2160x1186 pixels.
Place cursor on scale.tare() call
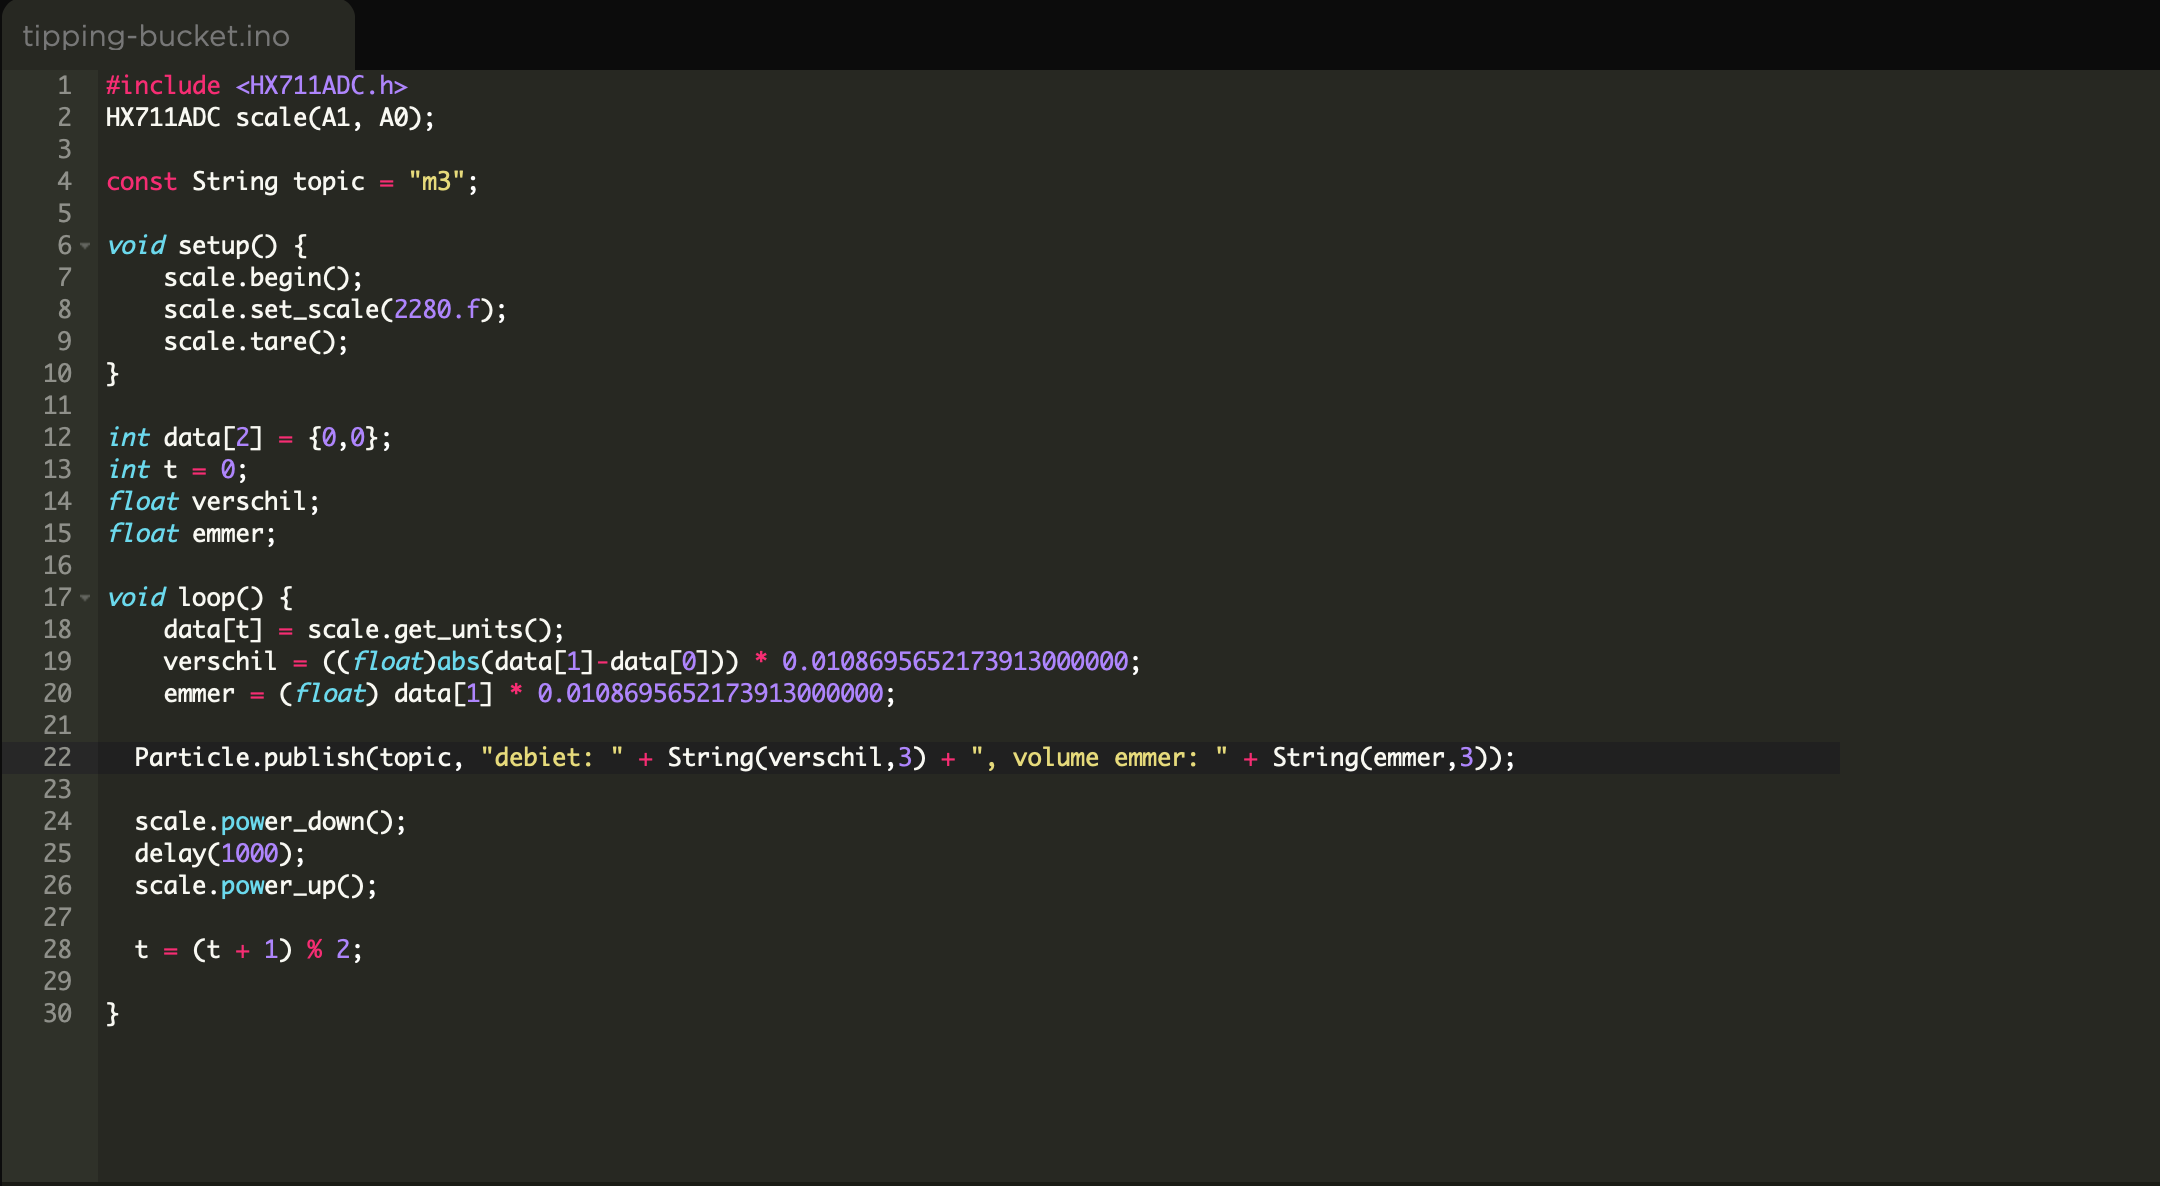pos(255,342)
